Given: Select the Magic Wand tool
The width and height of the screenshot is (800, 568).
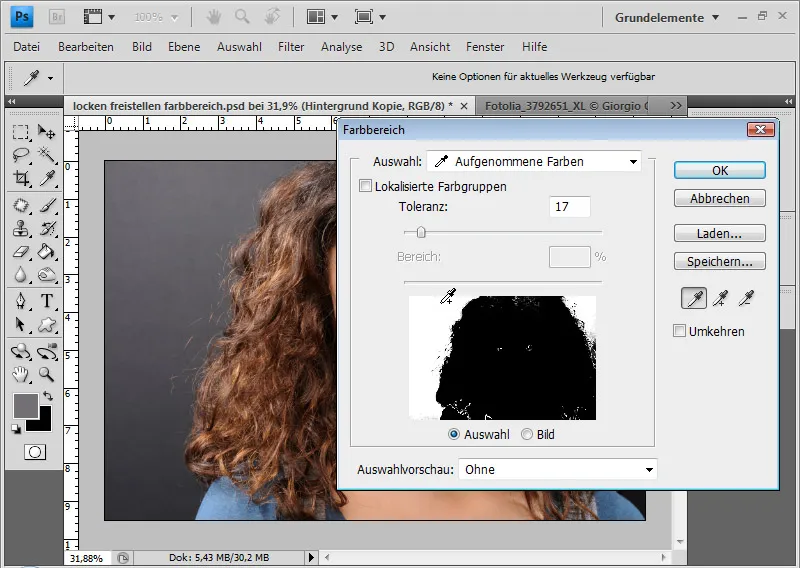Looking at the screenshot, I should 46,155.
